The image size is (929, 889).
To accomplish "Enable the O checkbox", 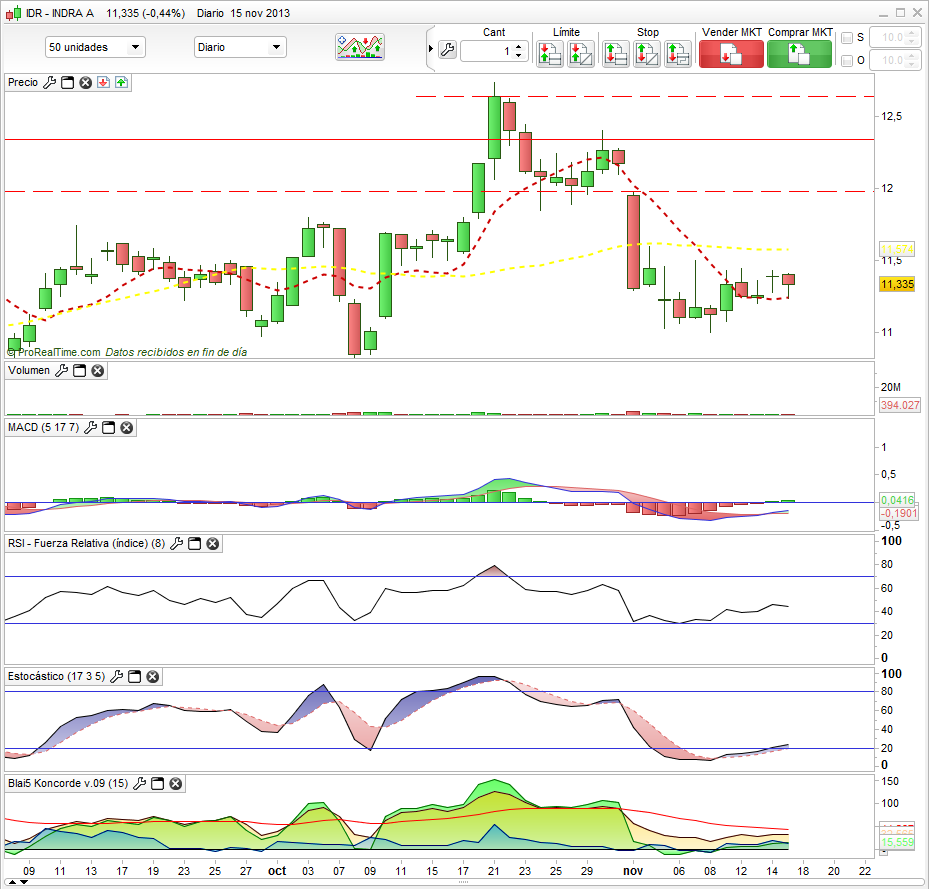I will click(x=847, y=61).
